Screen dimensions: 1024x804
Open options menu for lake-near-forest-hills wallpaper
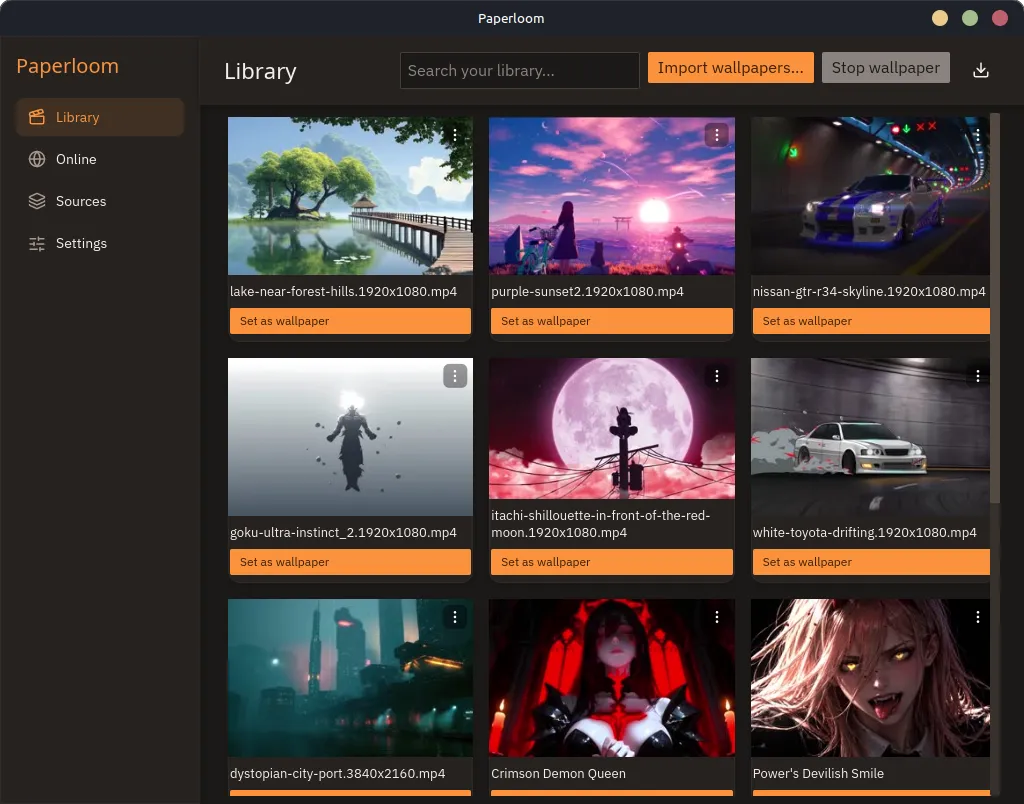(x=455, y=135)
